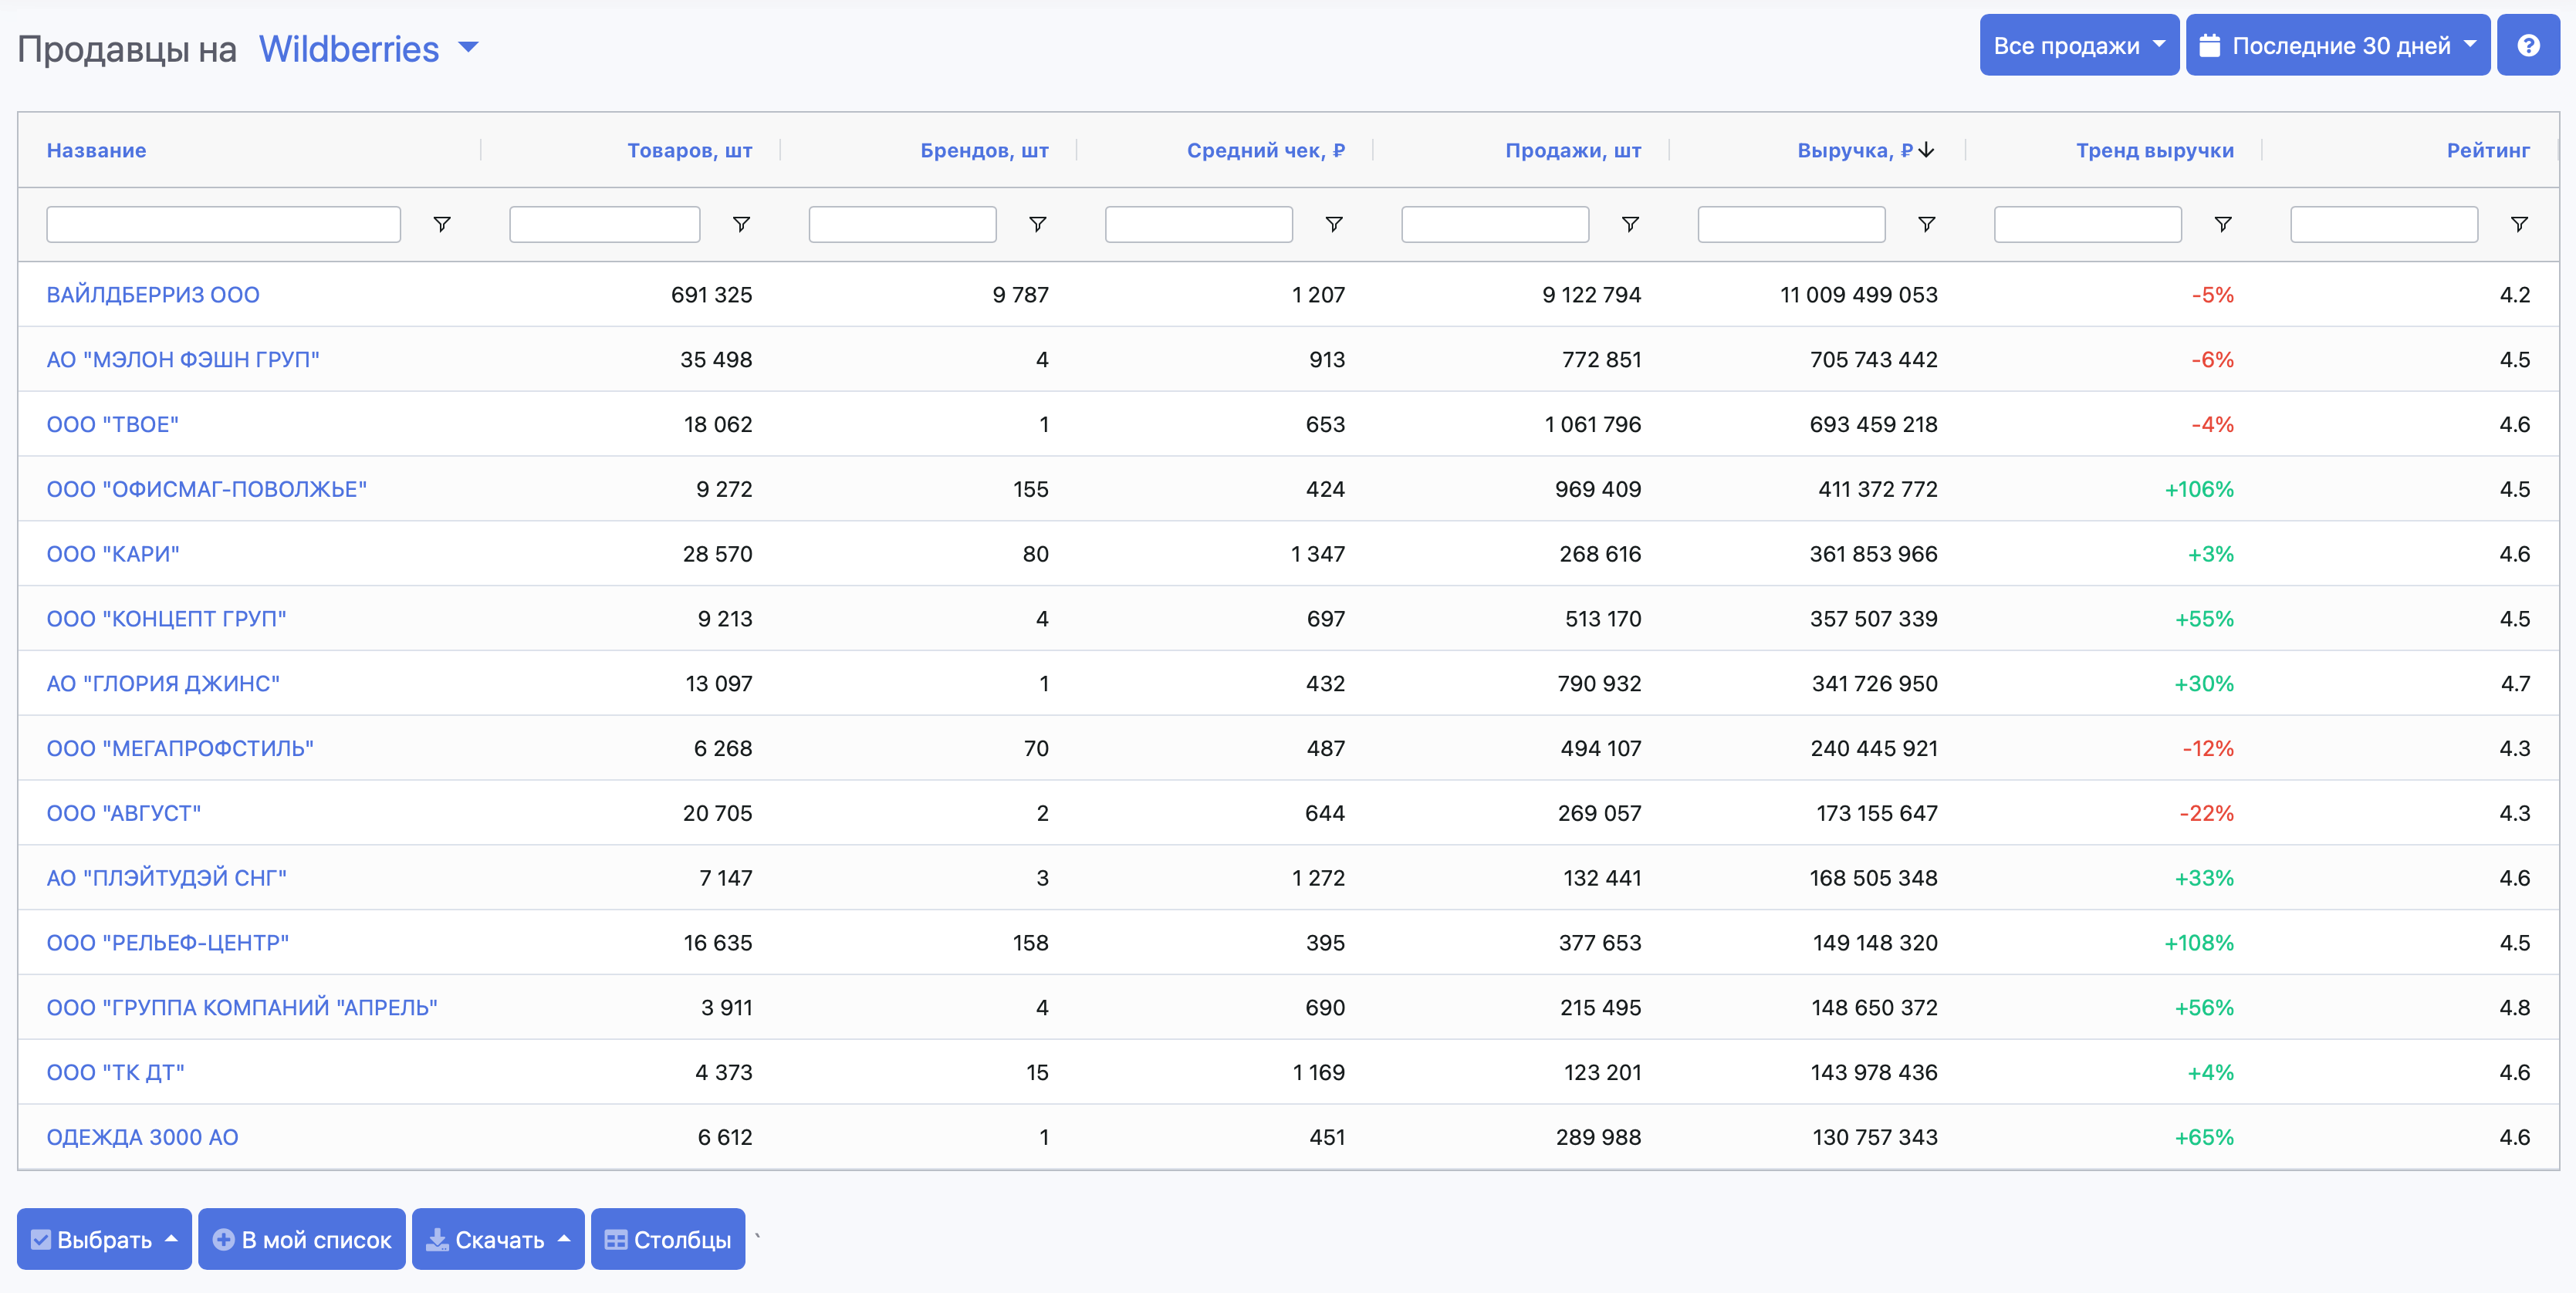Open filter icon for Товаров, шт column
The height and width of the screenshot is (1293, 2576).
[x=741, y=224]
